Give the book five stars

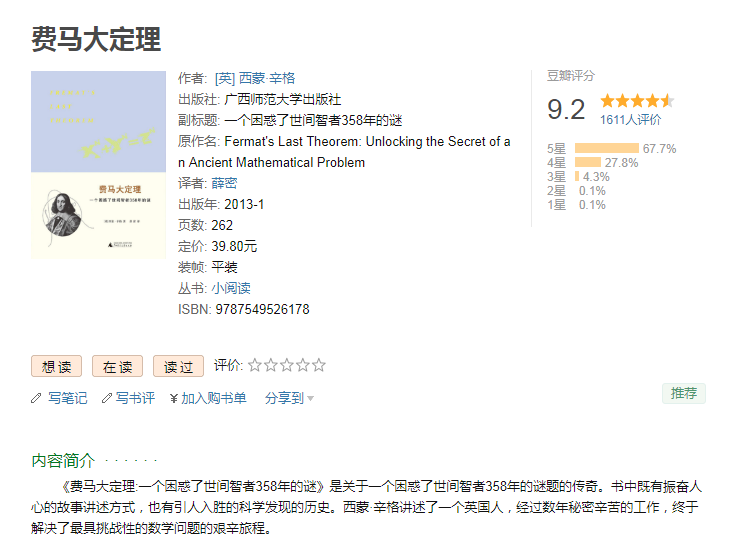coord(318,366)
